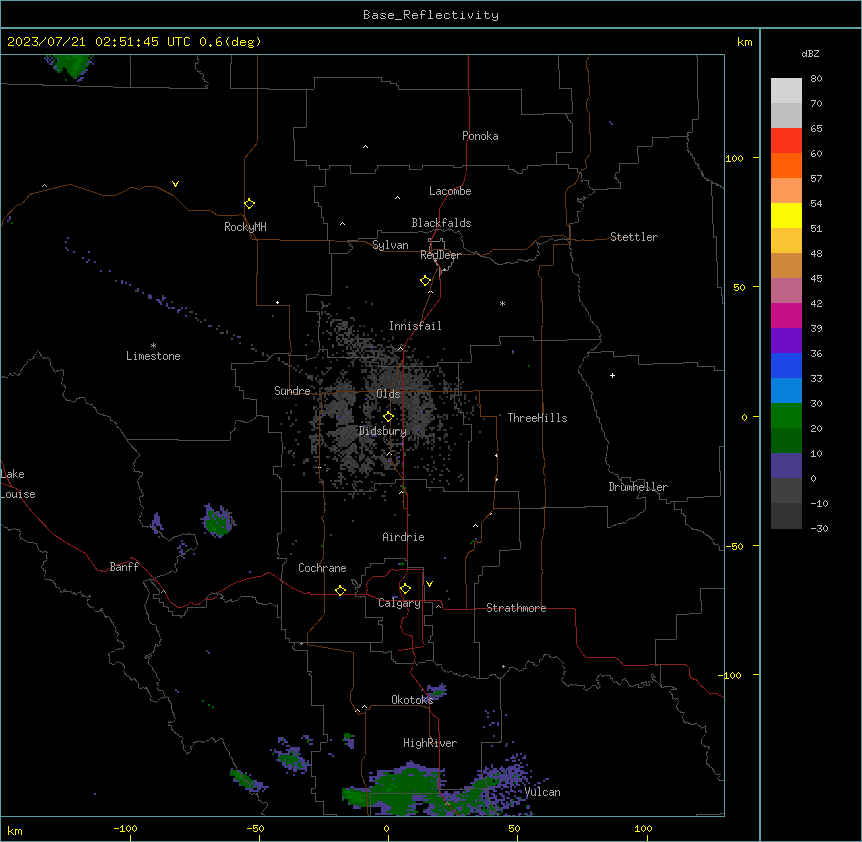Click the Strathmore label
The image size is (862, 842).
coord(516,608)
